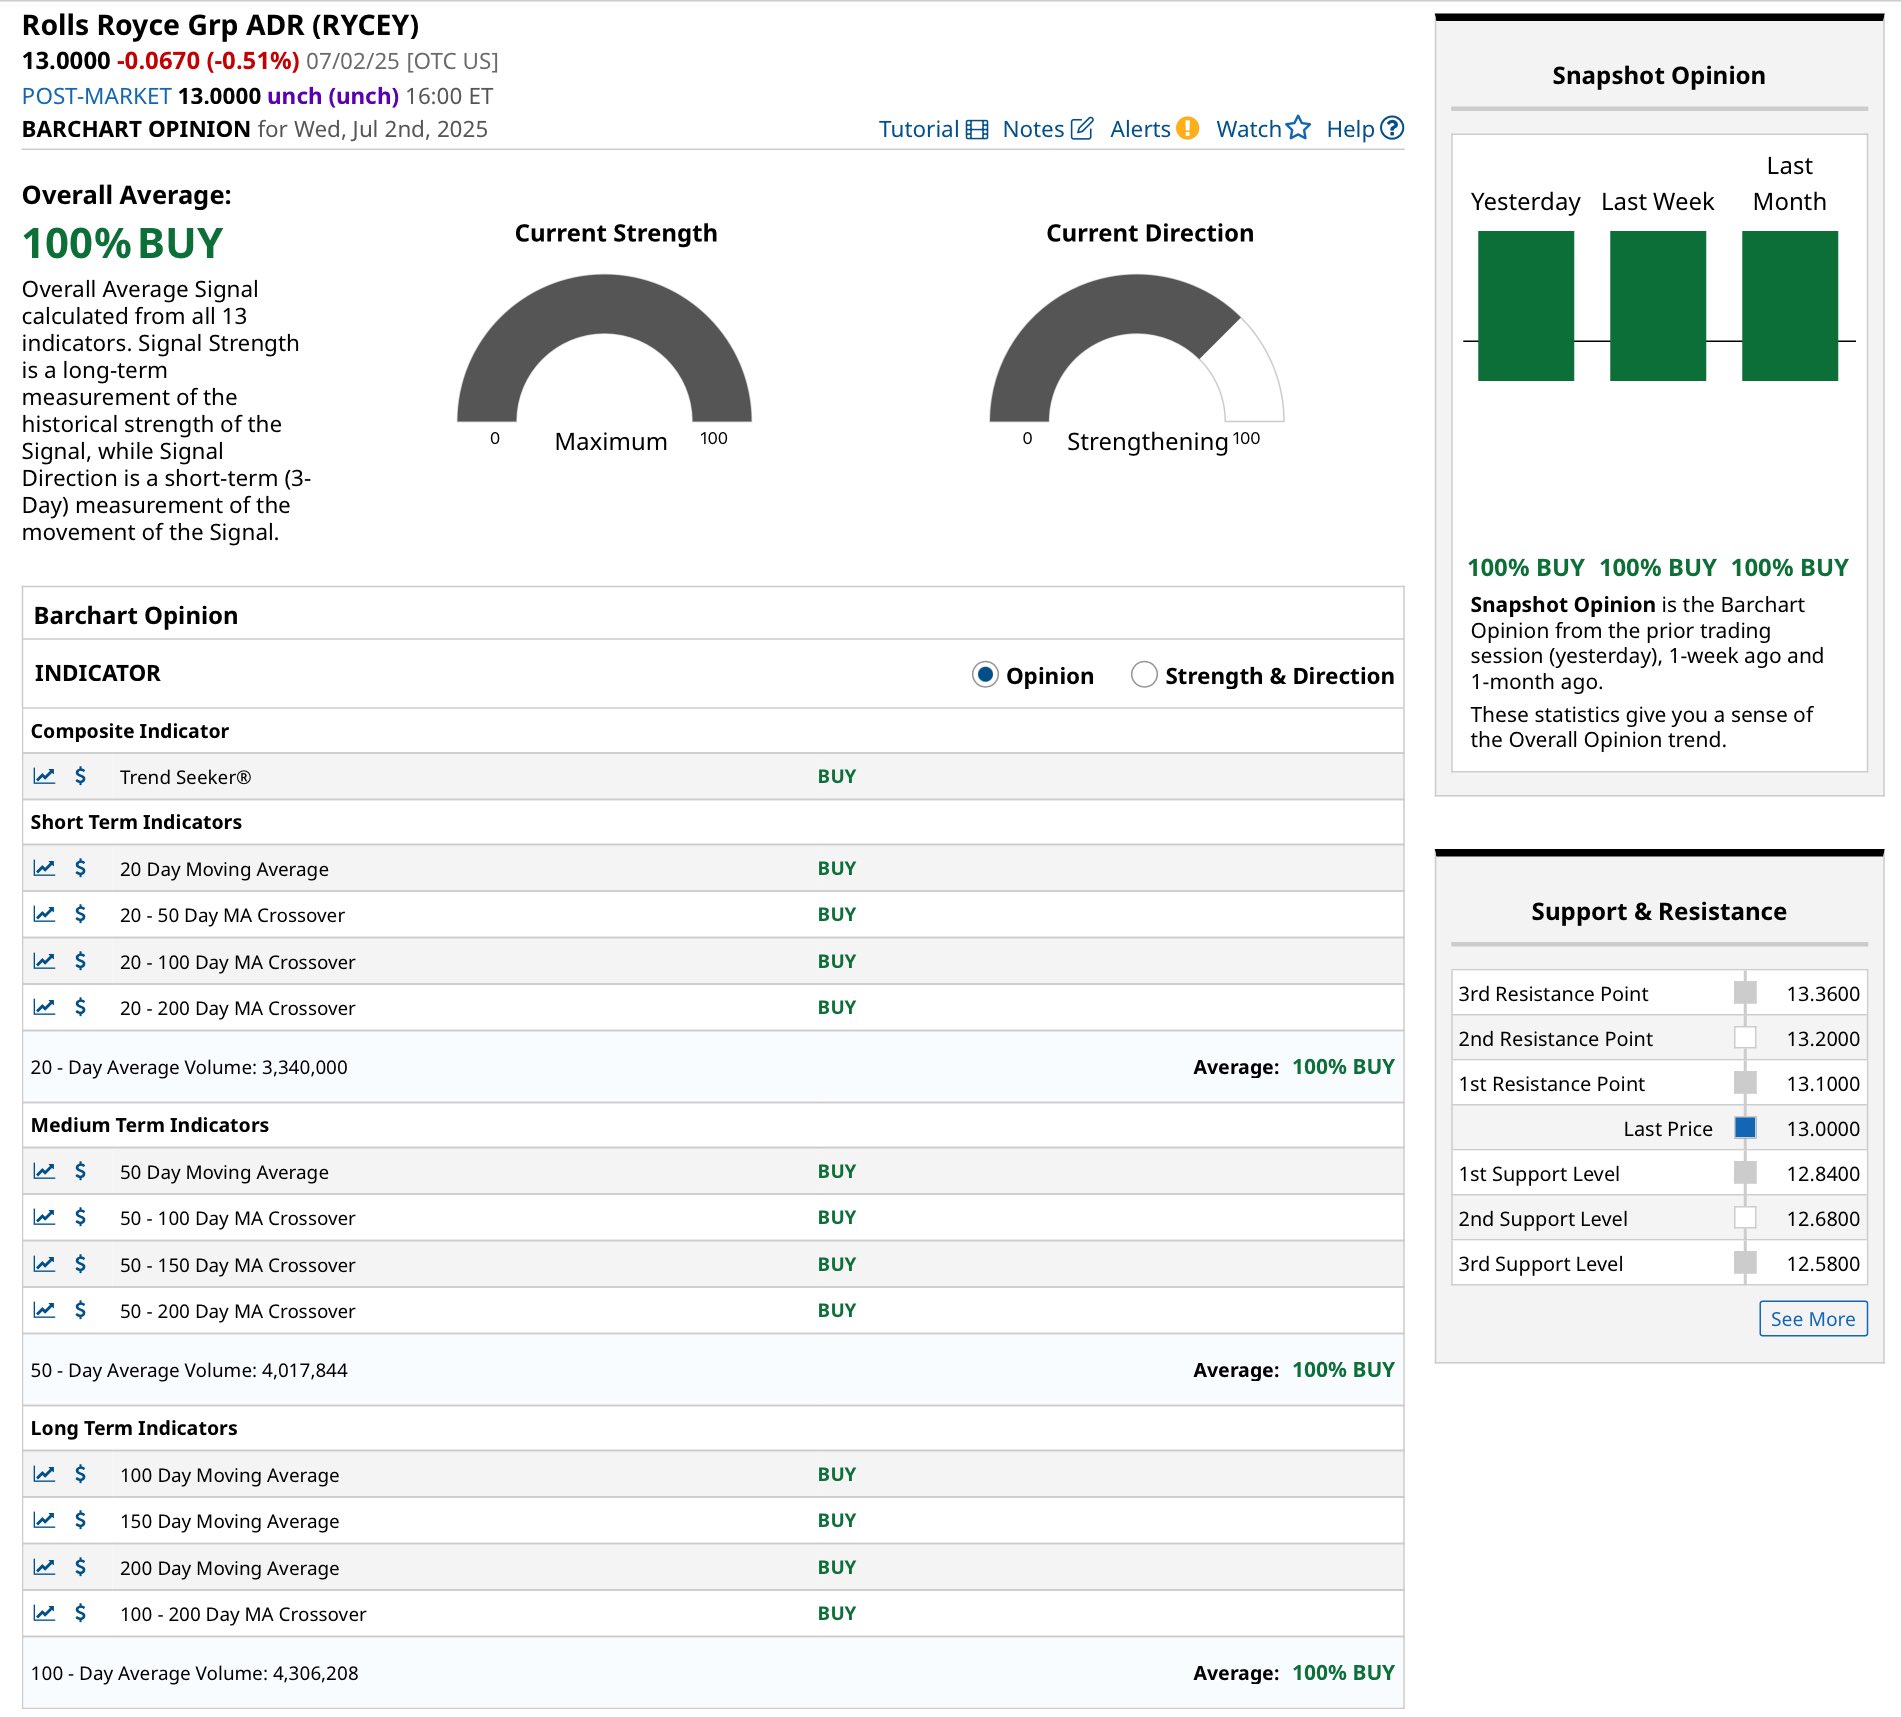Open chart icon for 100 - 200 Day MA Crossover
Screen dimensions: 1901x1717
click(44, 1613)
